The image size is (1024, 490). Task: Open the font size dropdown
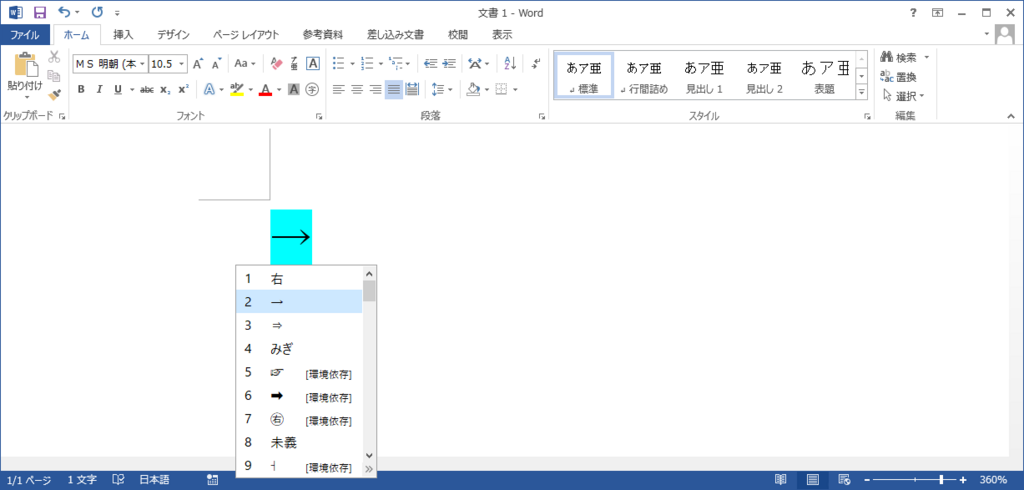[181, 63]
